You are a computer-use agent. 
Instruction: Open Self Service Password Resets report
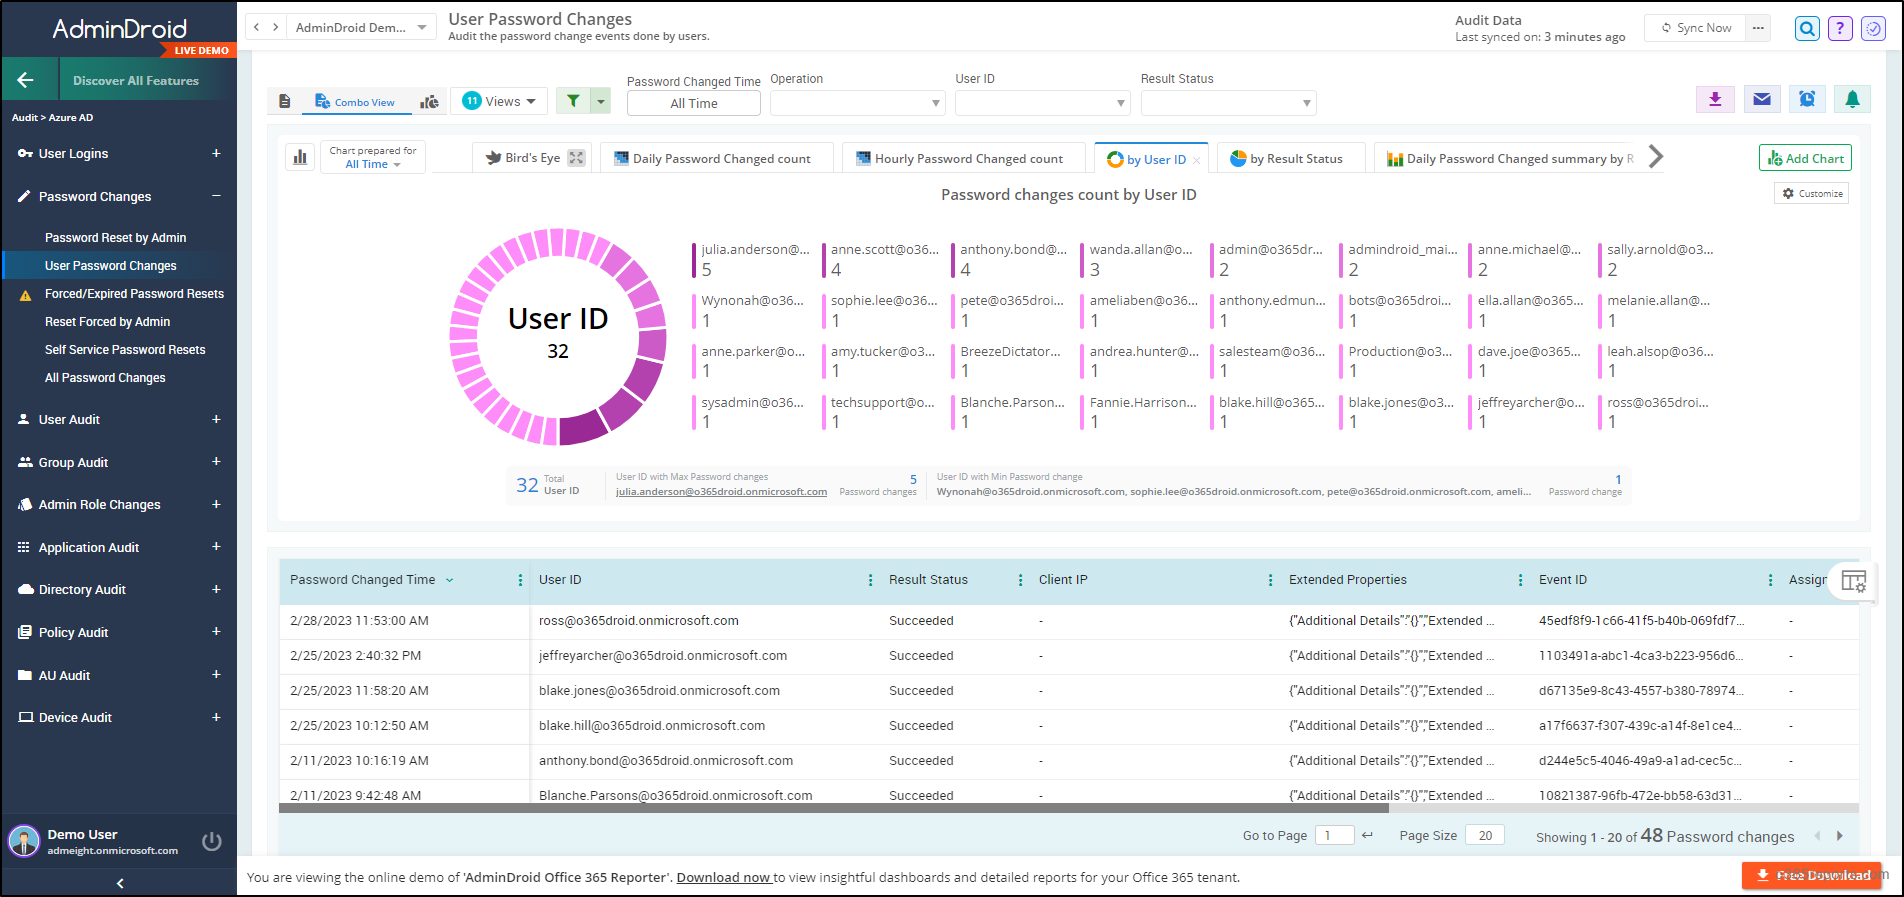point(125,350)
